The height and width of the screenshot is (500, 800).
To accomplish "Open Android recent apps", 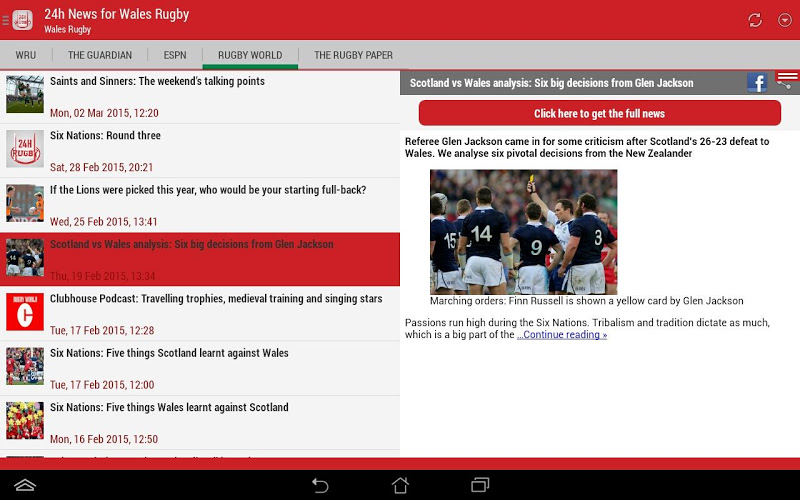I will click(480, 485).
